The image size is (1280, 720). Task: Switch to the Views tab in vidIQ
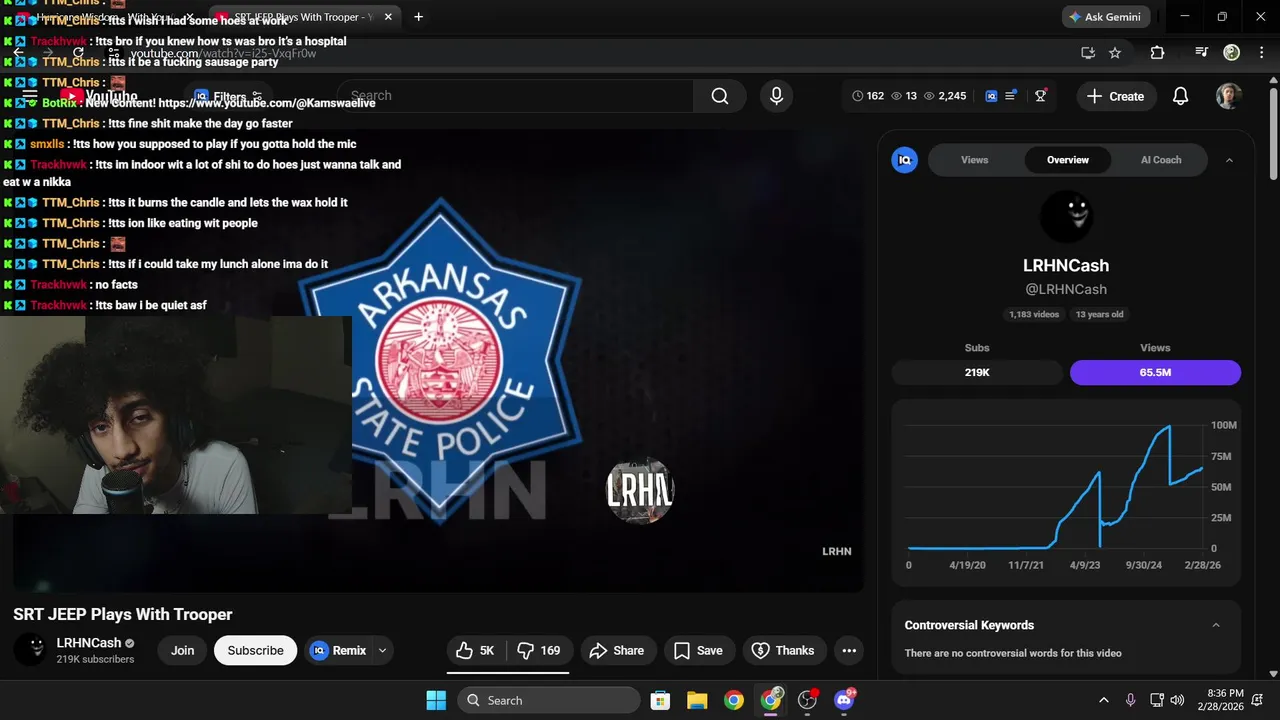point(974,160)
